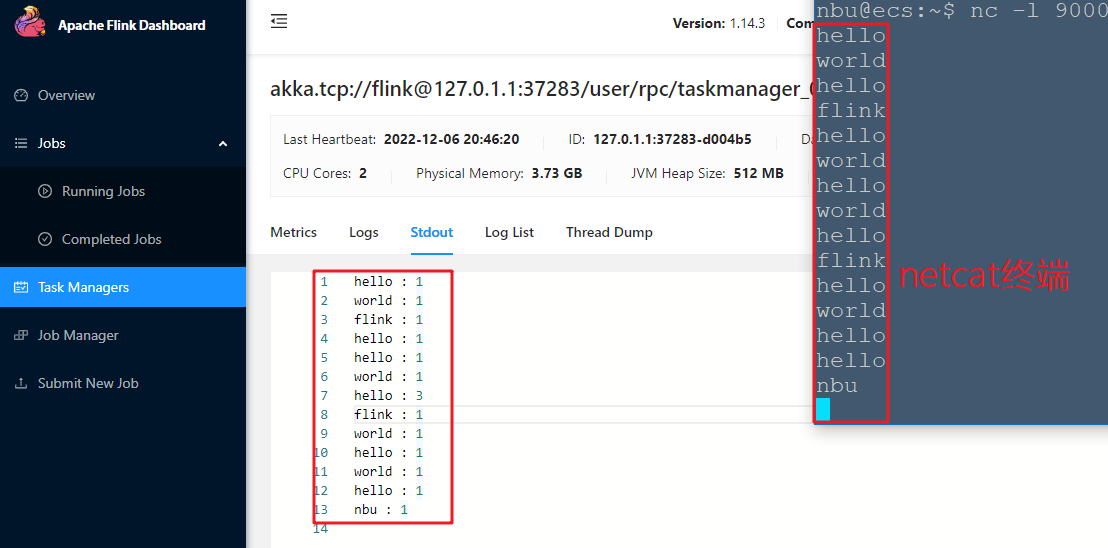Click stdout line 7 'hello : 3'
The image size is (1108, 548).
click(388, 395)
